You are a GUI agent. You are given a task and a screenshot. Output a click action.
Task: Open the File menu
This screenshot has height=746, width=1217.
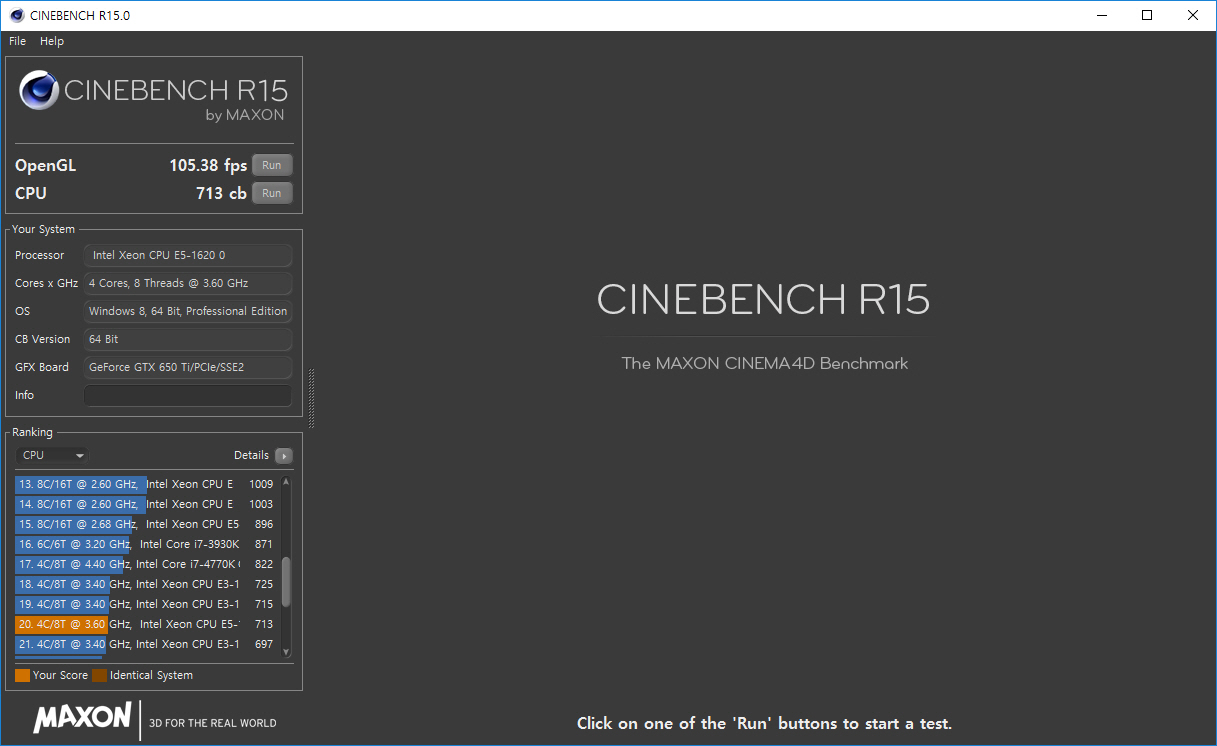(17, 41)
